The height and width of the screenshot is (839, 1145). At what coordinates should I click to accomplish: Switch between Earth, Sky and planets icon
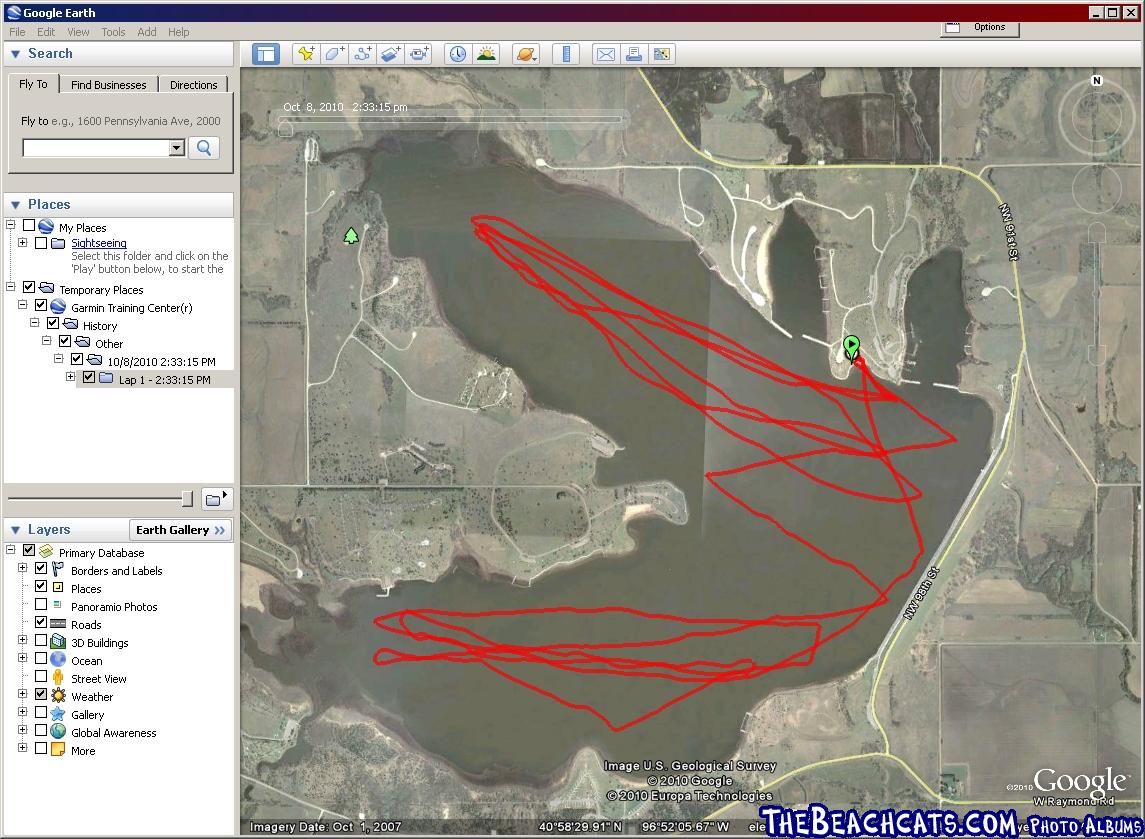point(526,54)
